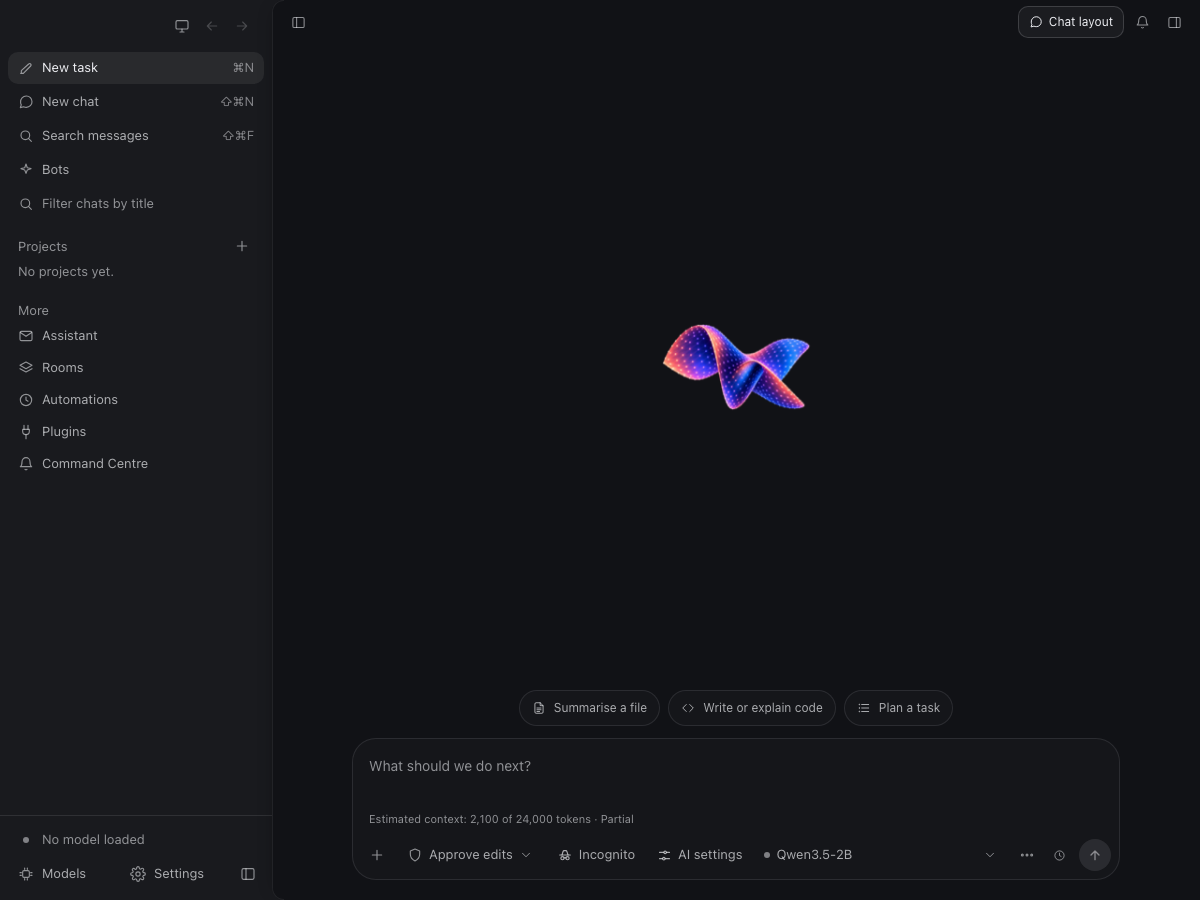Open Rooms in the sidebar
Image resolution: width=1200 pixels, height=900 pixels.
pyautogui.click(x=136, y=368)
